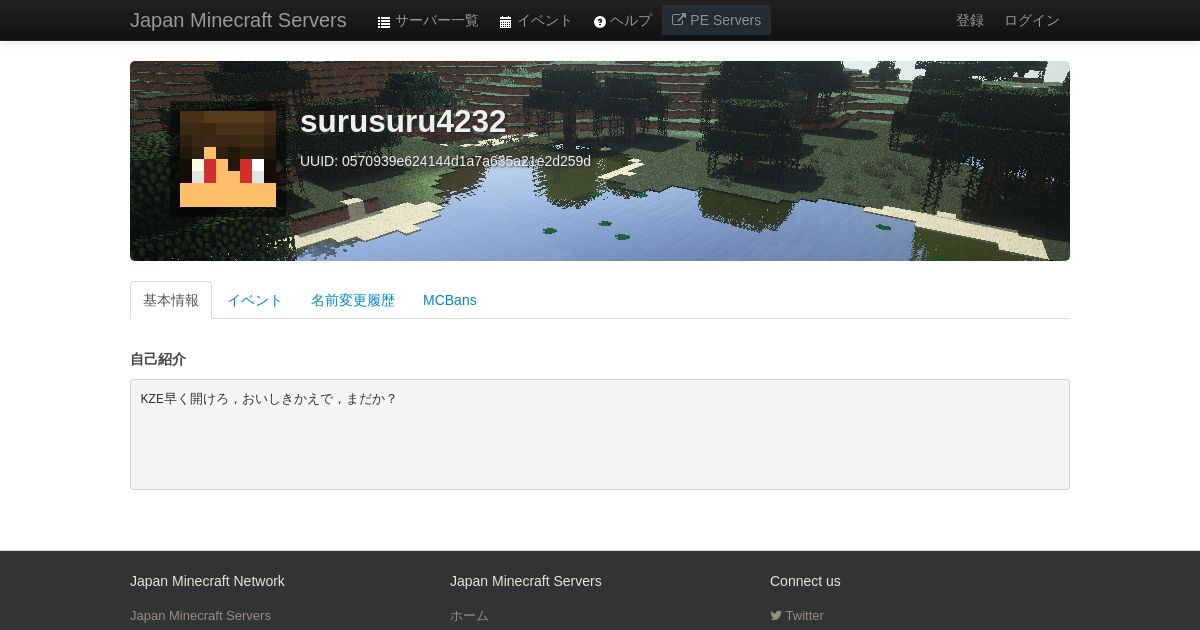Open ヘルプ in the navigation bar
Image resolution: width=1200 pixels, height=630 pixels.
coord(622,20)
